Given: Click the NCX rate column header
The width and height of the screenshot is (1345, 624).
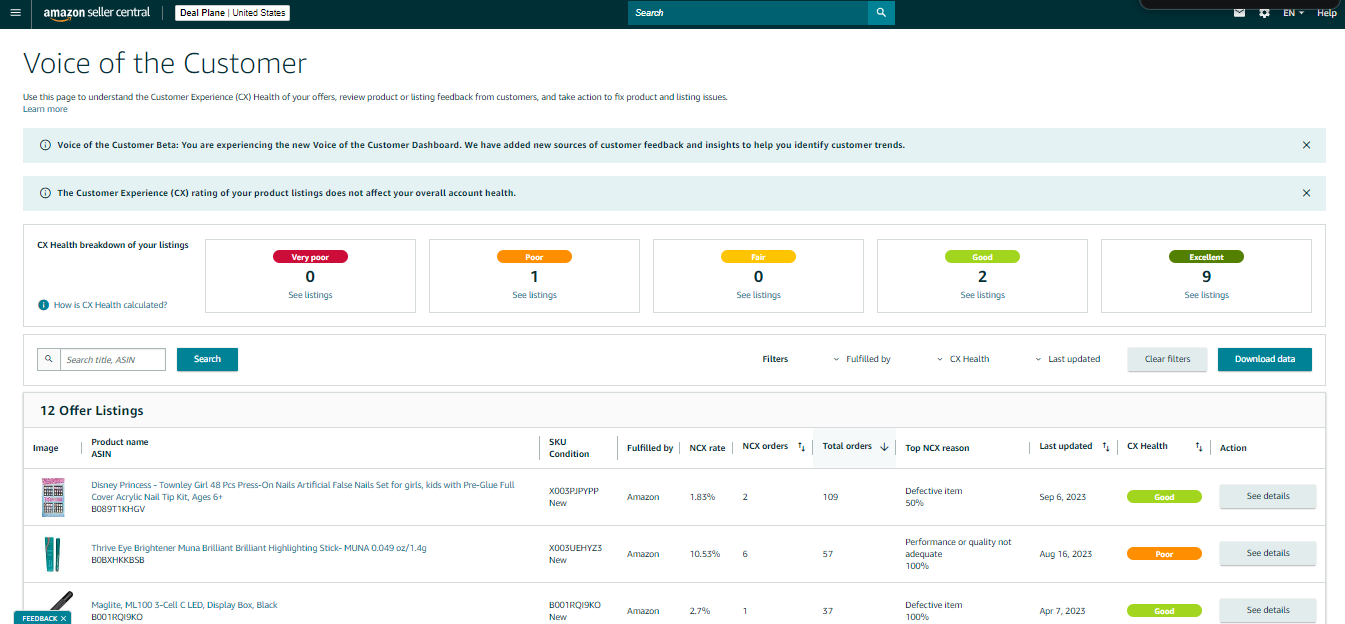Looking at the screenshot, I should [707, 448].
